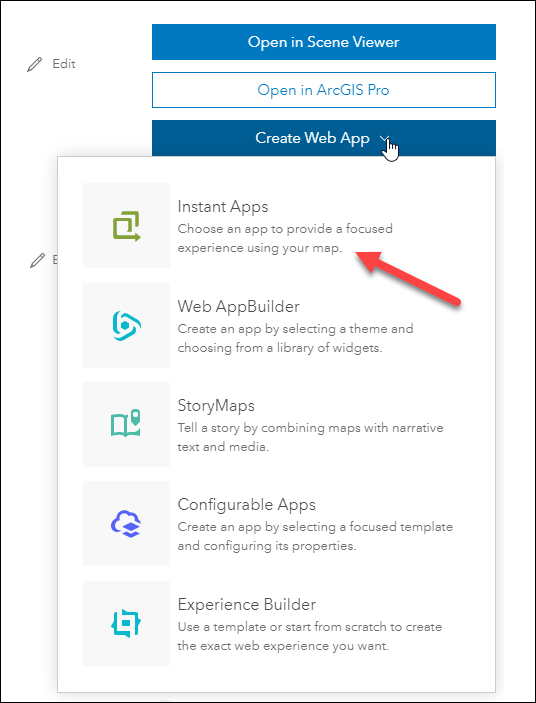Click the partially hidden lower pencil icon

tap(38, 260)
